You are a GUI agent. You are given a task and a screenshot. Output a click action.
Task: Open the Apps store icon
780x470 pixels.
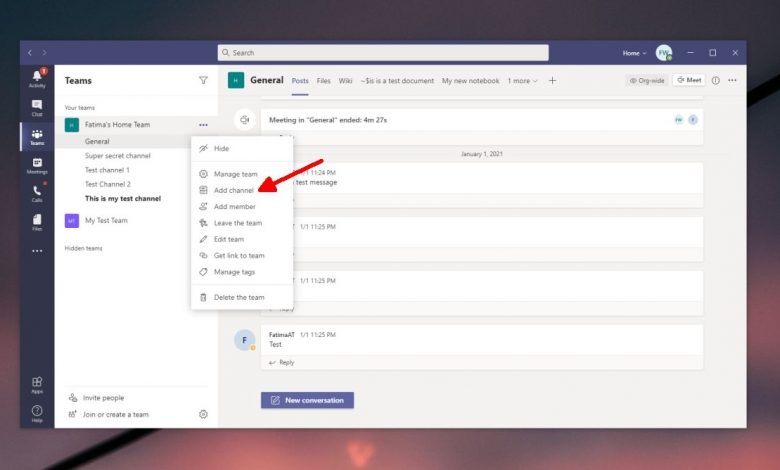click(37, 382)
